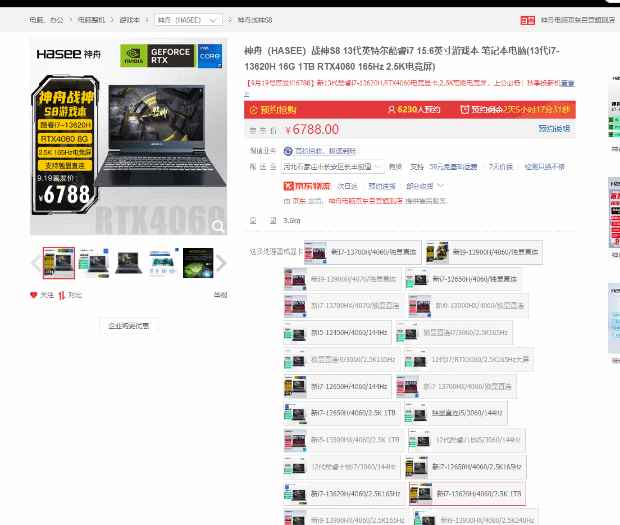Expand the 游戏本 breadcrumb category dropdown
The height and width of the screenshot is (525, 620).
pos(132,19)
